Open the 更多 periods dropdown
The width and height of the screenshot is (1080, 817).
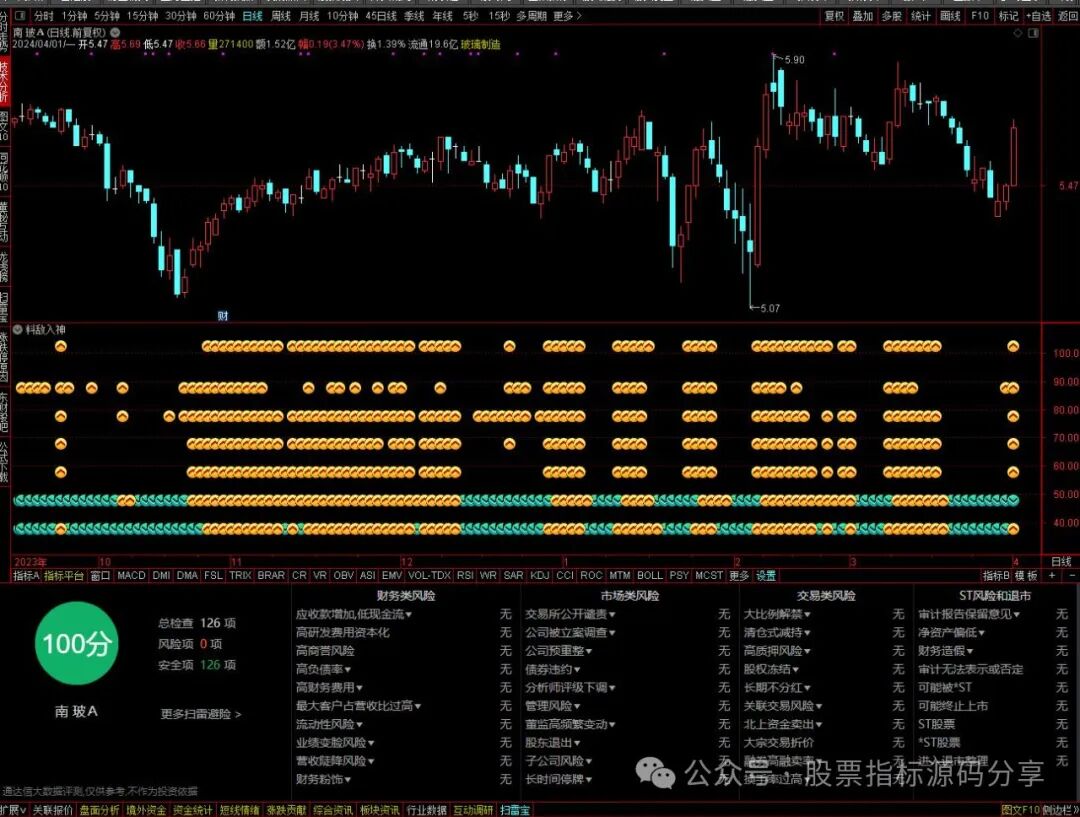568,15
